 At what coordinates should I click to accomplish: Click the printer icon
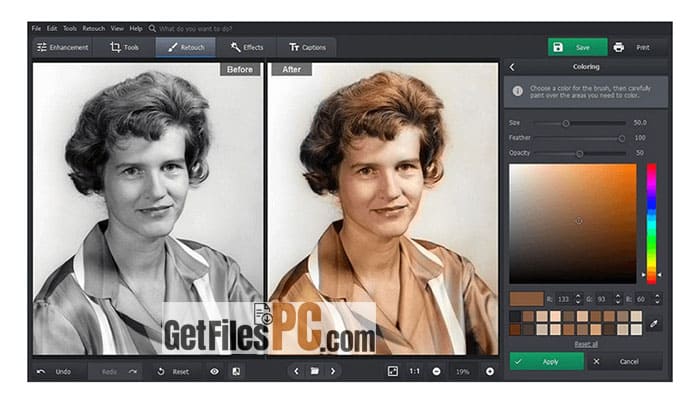coord(618,47)
